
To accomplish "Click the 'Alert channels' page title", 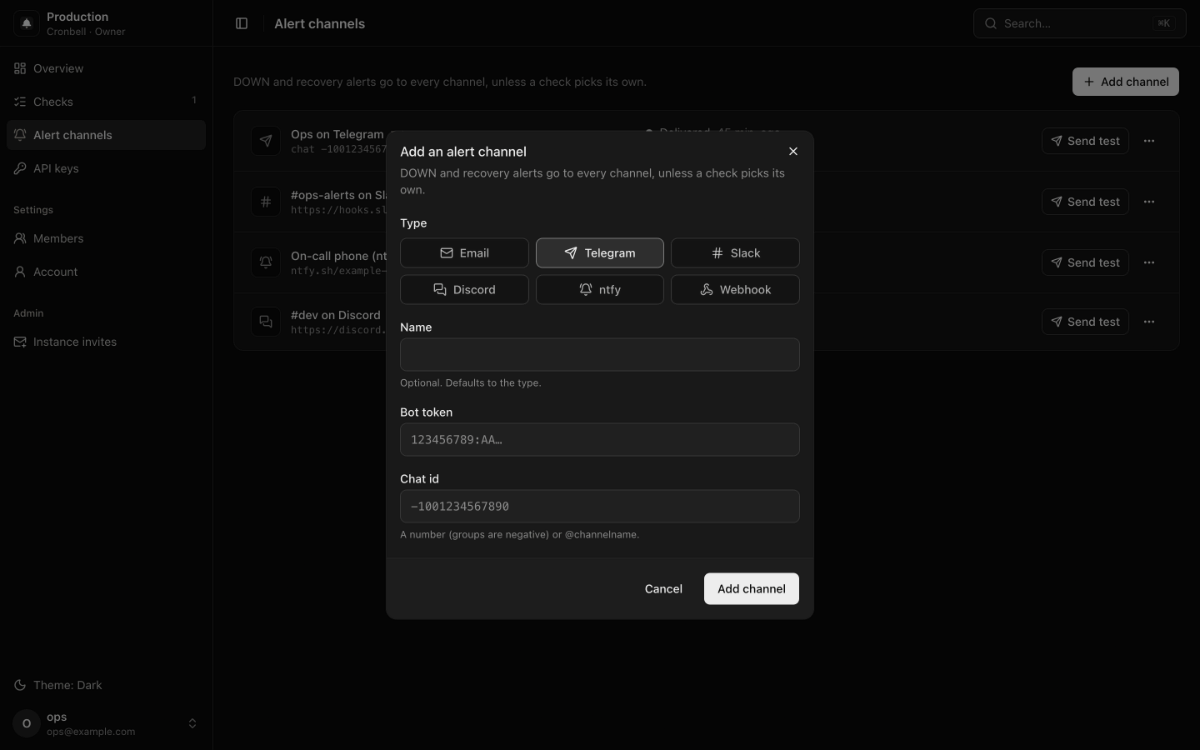I will click(319, 23).
